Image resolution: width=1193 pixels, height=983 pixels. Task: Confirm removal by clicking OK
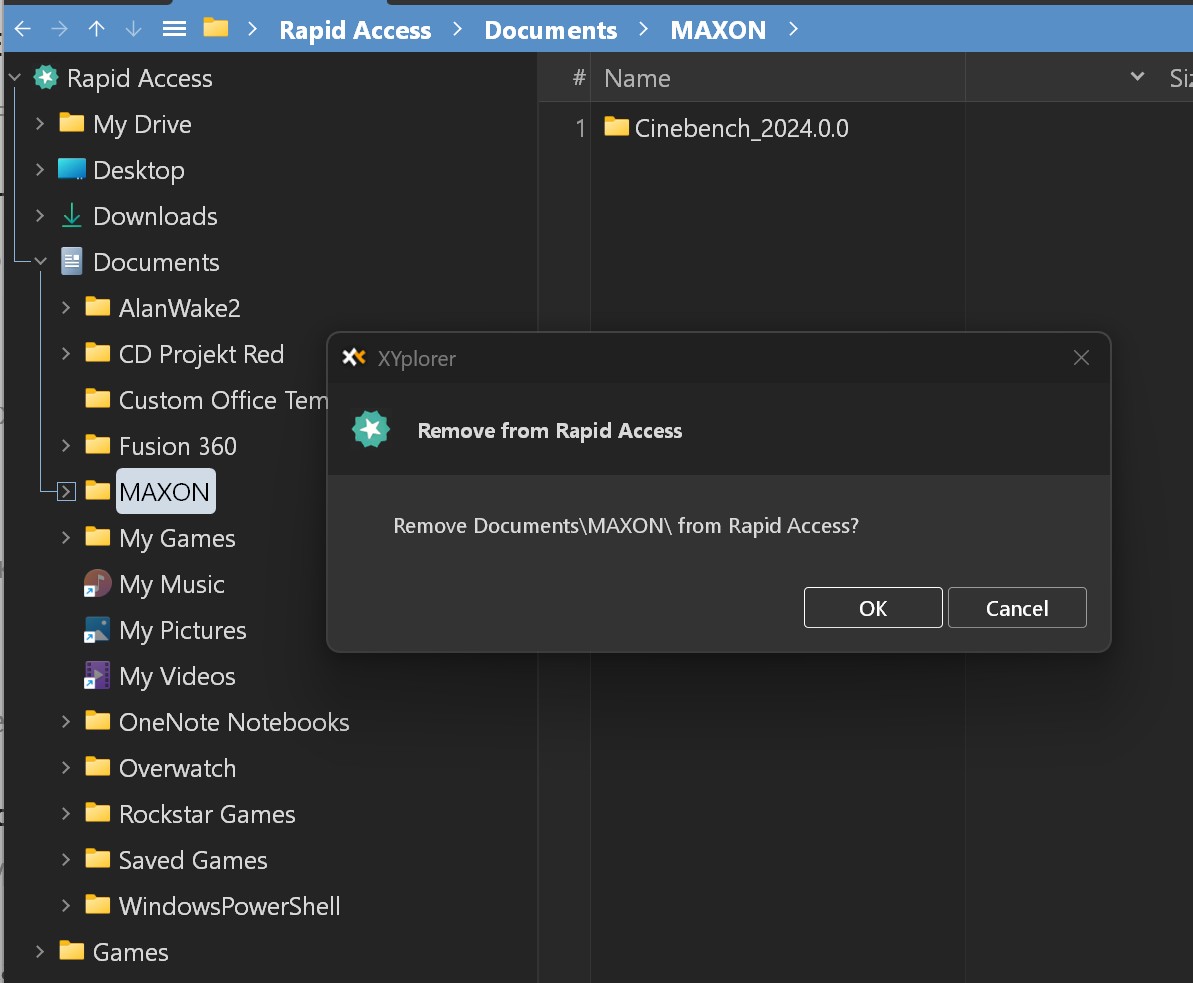872,607
